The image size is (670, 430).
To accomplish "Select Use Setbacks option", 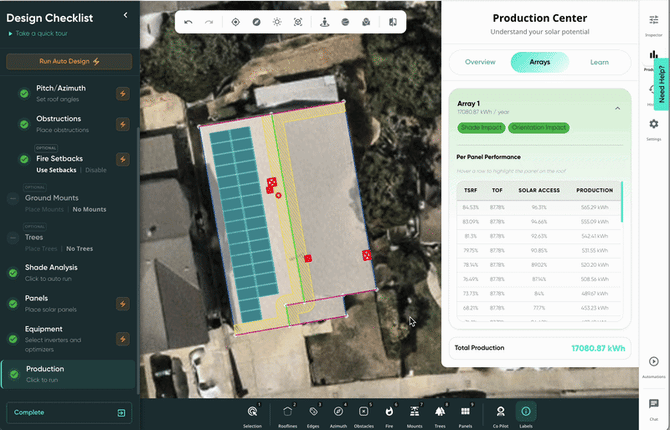I will click(x=56, y=170).
